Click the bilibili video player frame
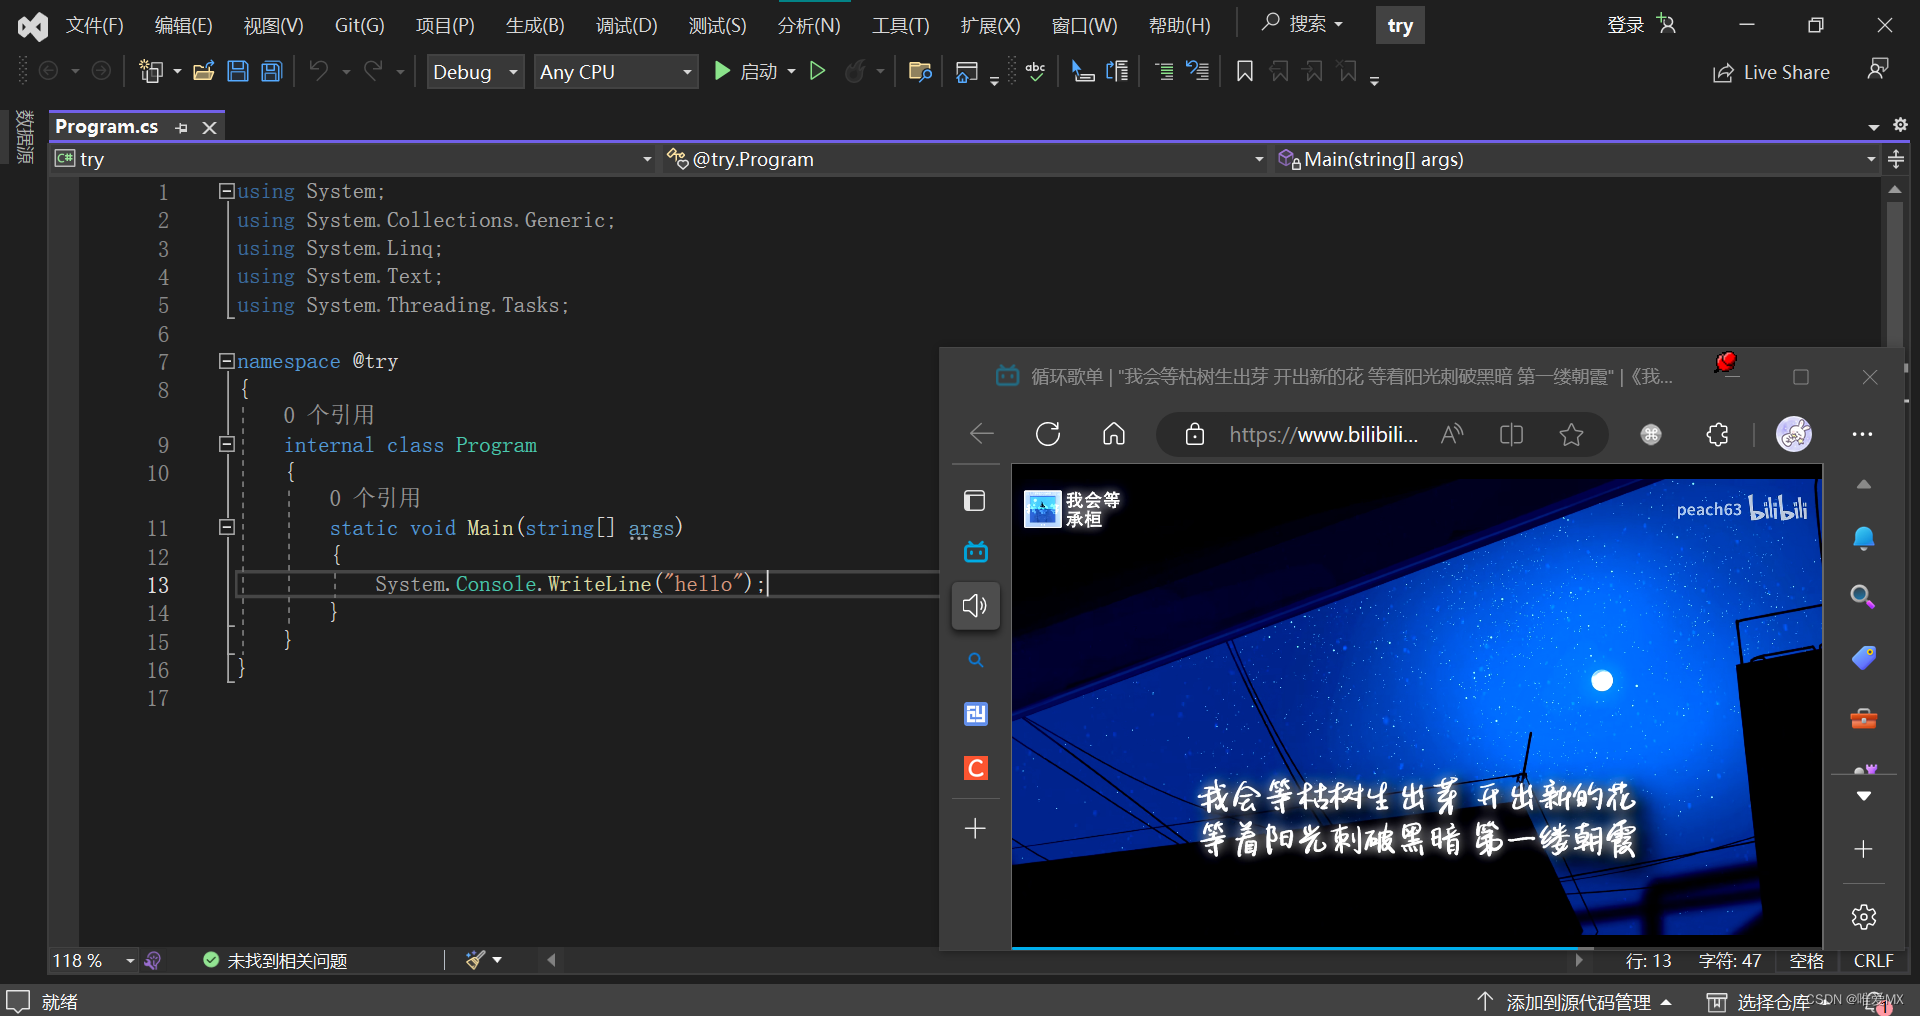Viewport: 1920px width, 1016px height. point(1416,705)
